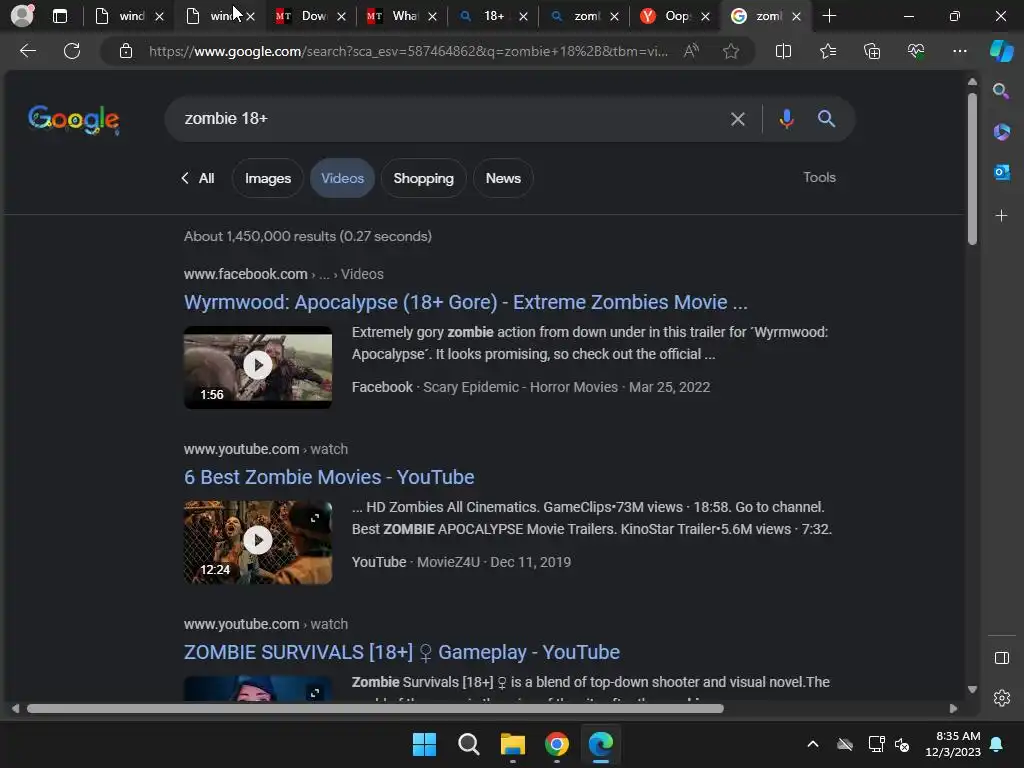Go back with the browser back arrow

(27, 51)
